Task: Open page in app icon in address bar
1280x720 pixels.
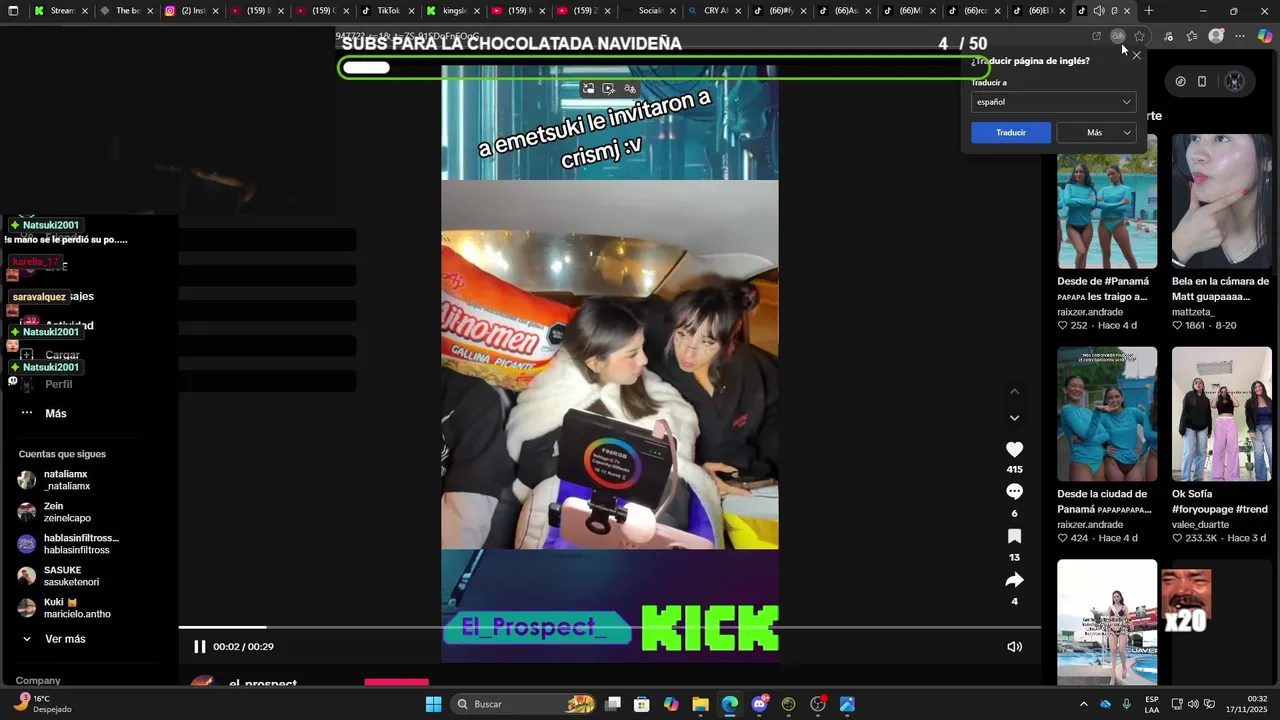Action: coord(1096,36)
